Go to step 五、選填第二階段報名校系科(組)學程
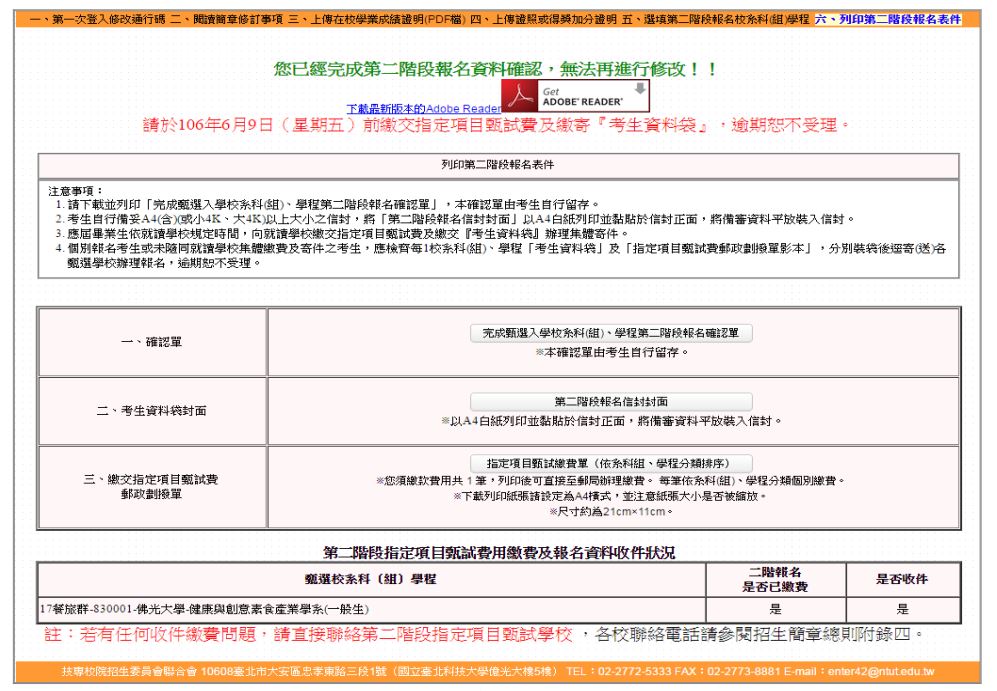 [715, 19]
